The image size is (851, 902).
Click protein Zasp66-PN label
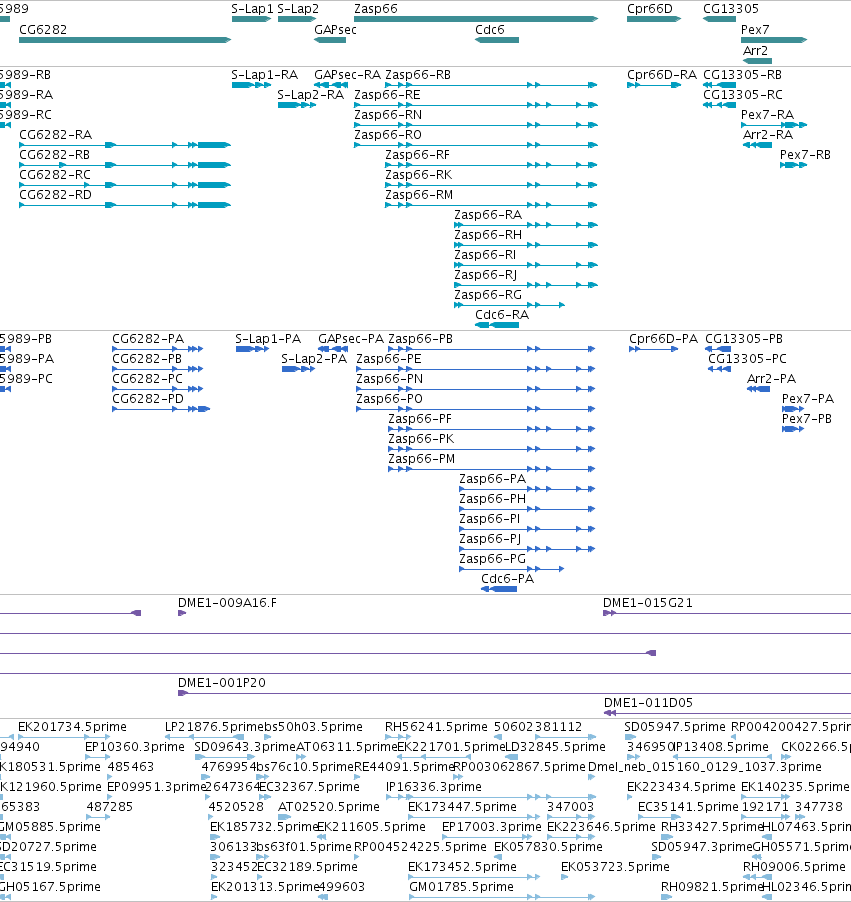[390, 379]
